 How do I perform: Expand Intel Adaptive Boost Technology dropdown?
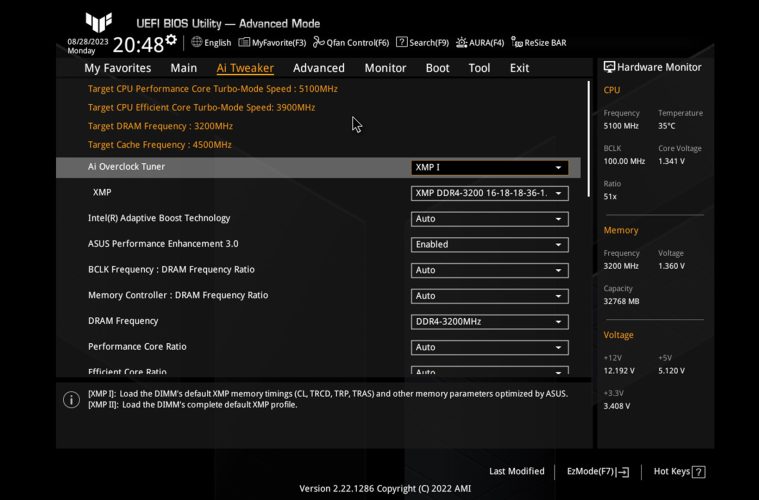tap(489, 219)
